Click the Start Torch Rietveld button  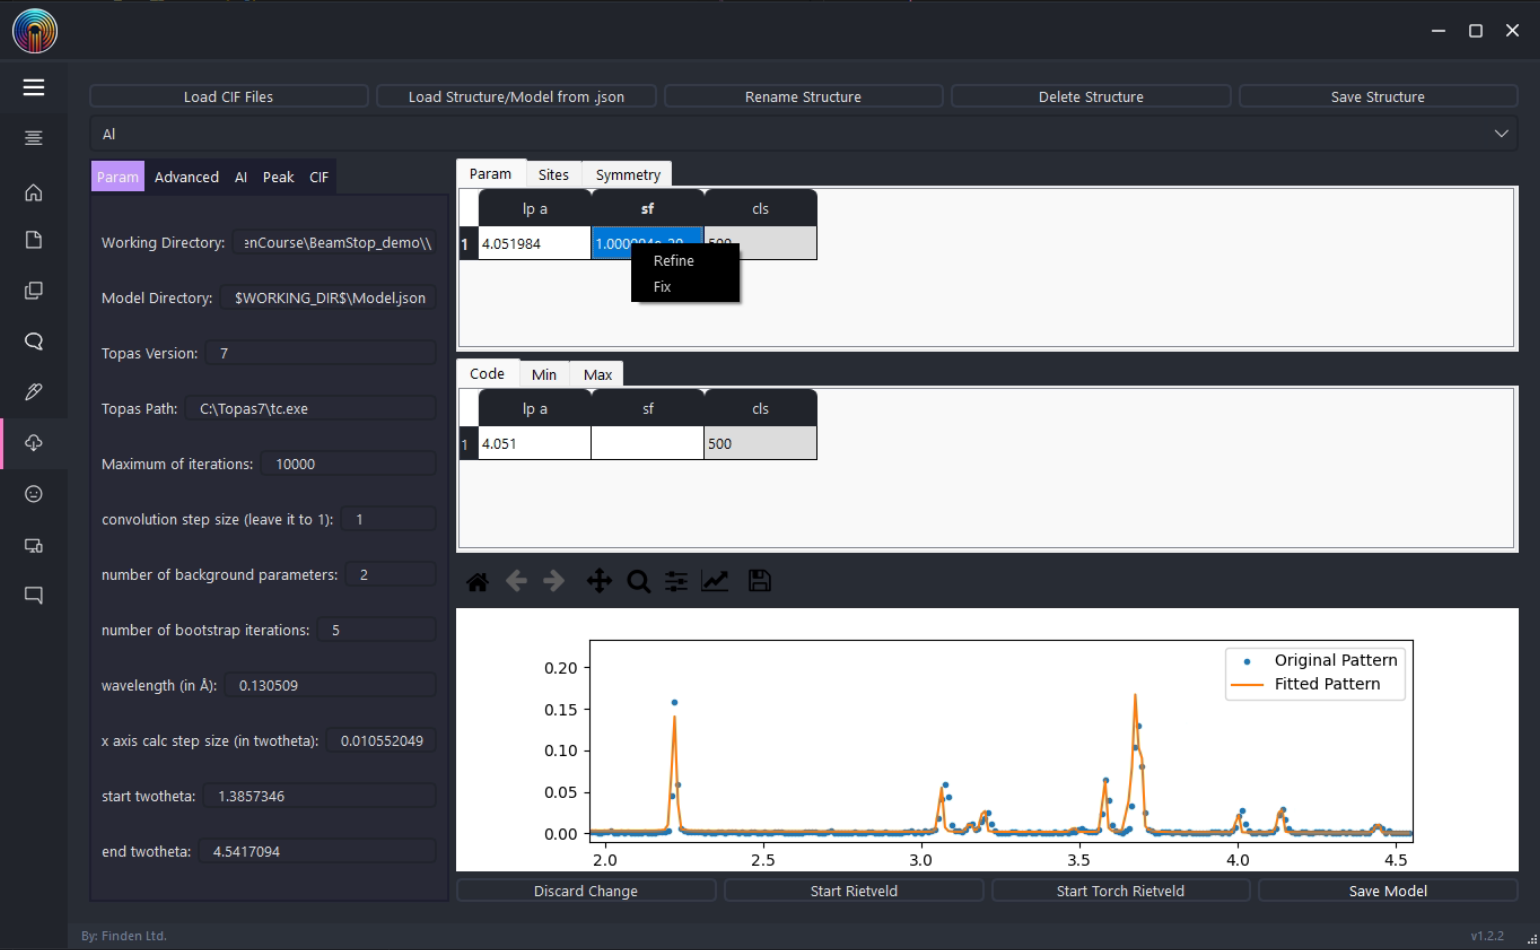pos(1120,890)
